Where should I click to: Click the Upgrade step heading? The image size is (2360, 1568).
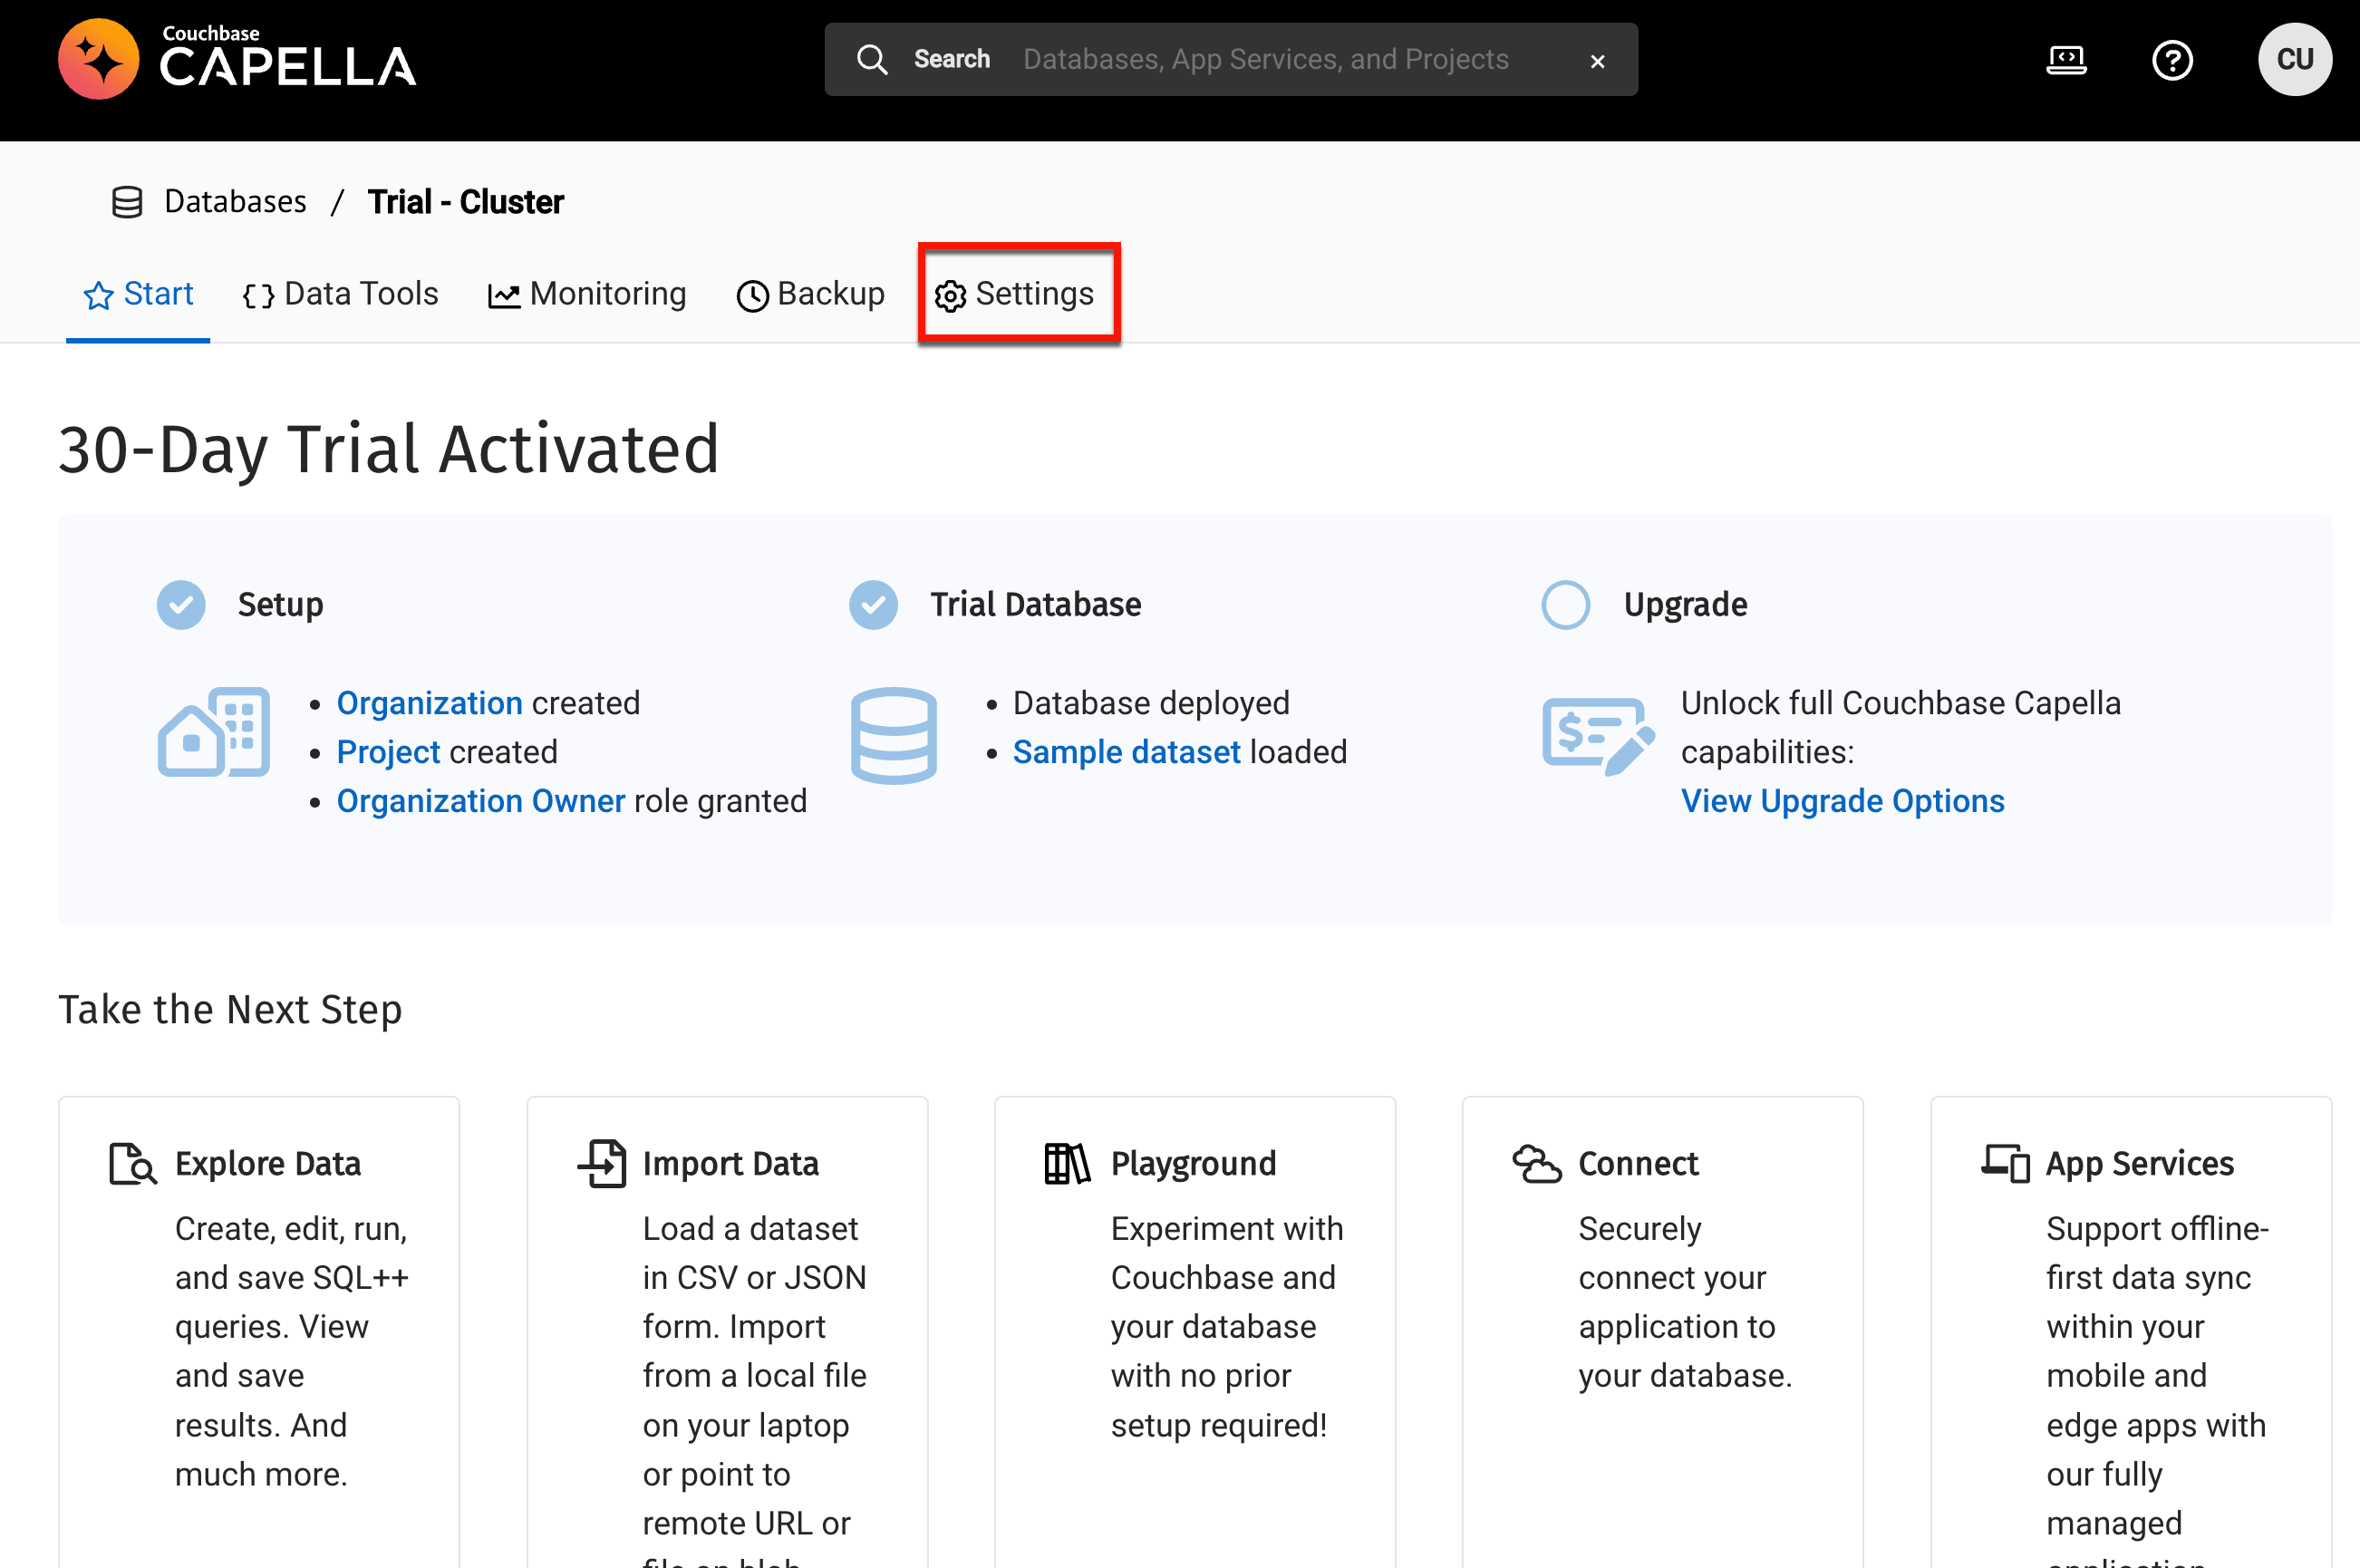(1685, 605)
